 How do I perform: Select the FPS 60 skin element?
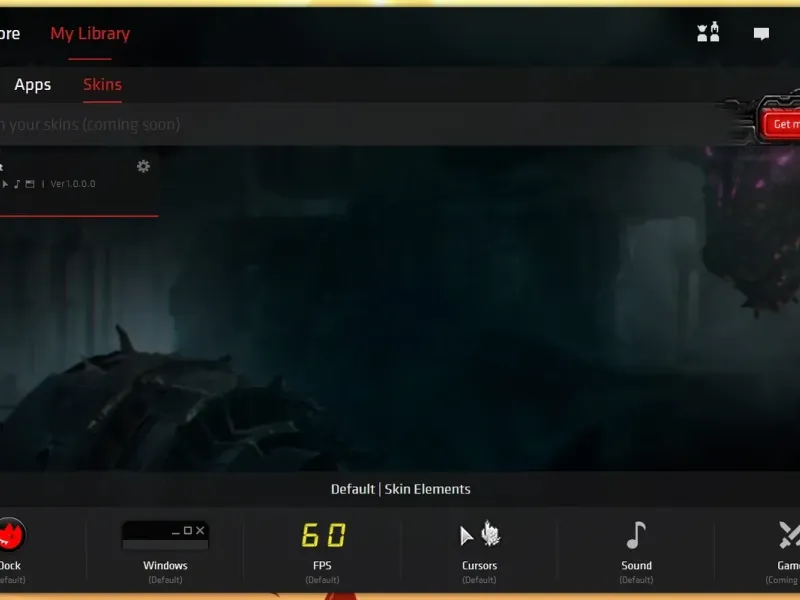322,551
